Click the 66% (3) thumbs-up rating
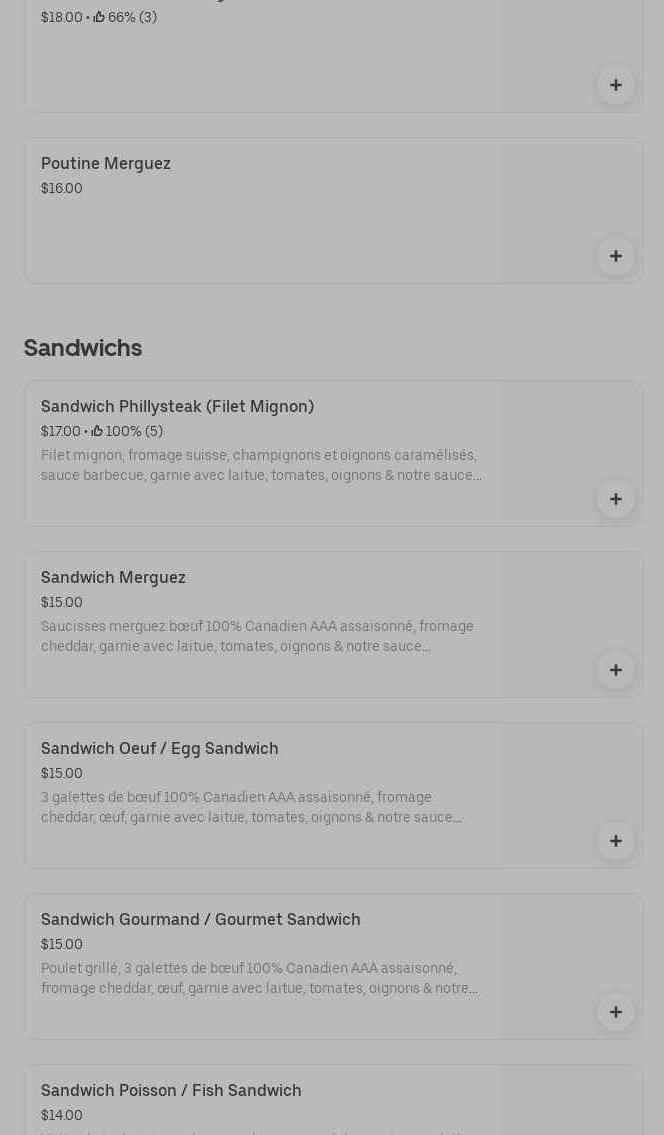This screenshot has width=664, height=1135. pyautogui.click(x=125, y=17)
